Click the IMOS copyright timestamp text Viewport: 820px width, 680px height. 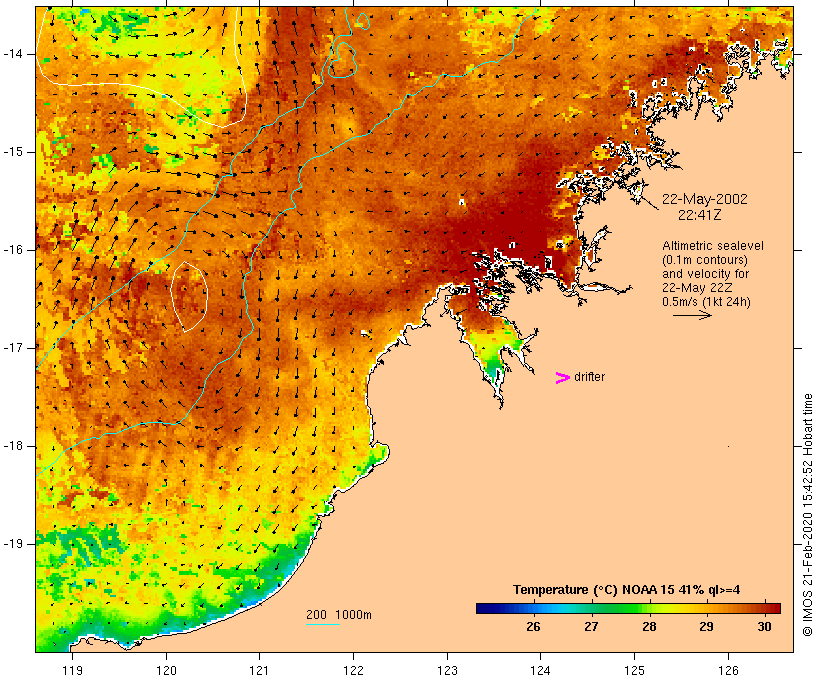tap(807, 515)
